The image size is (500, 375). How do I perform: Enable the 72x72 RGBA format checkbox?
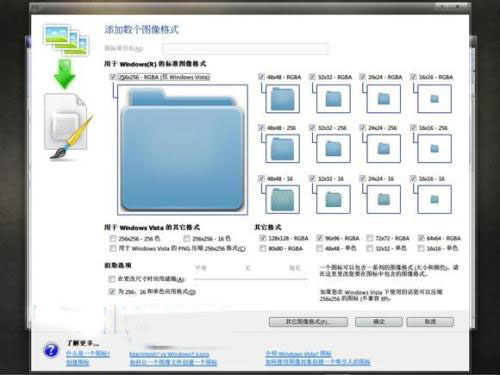370,238
